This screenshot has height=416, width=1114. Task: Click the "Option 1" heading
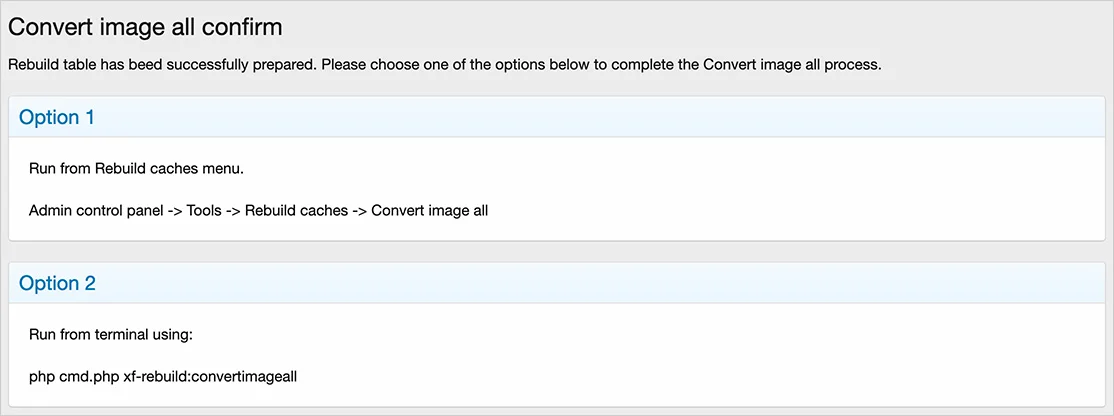[x=57, y=118]
